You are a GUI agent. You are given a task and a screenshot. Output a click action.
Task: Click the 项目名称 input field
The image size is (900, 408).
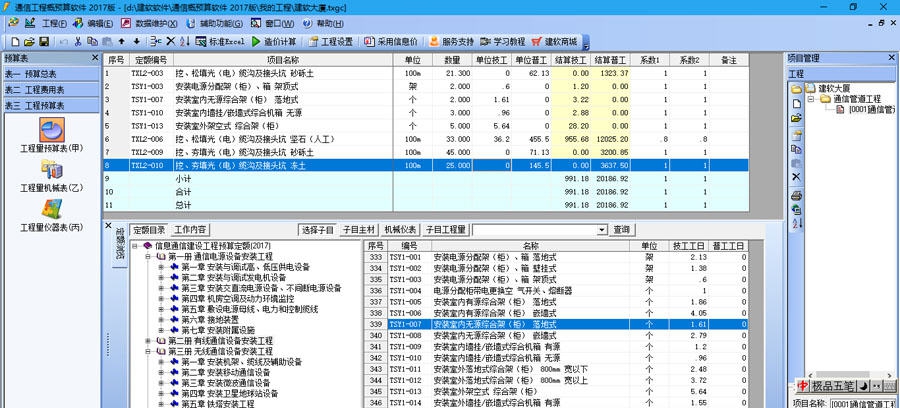coord(863,404)
